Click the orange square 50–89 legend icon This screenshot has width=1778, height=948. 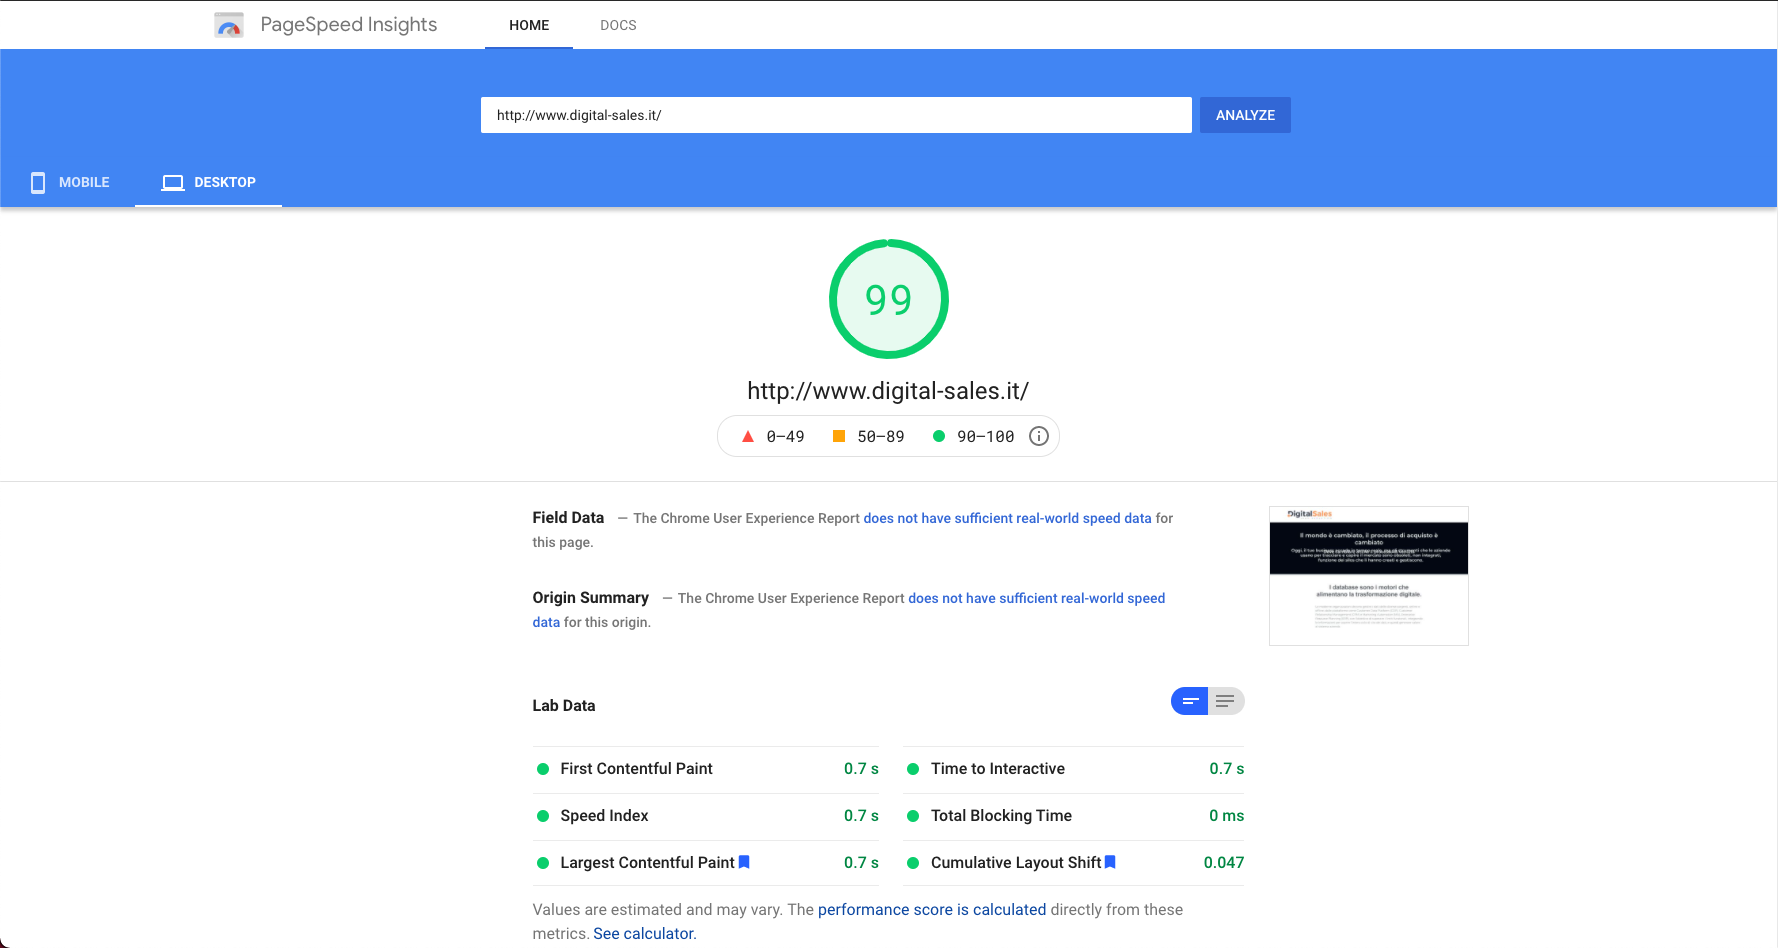[x=839, y=436]
